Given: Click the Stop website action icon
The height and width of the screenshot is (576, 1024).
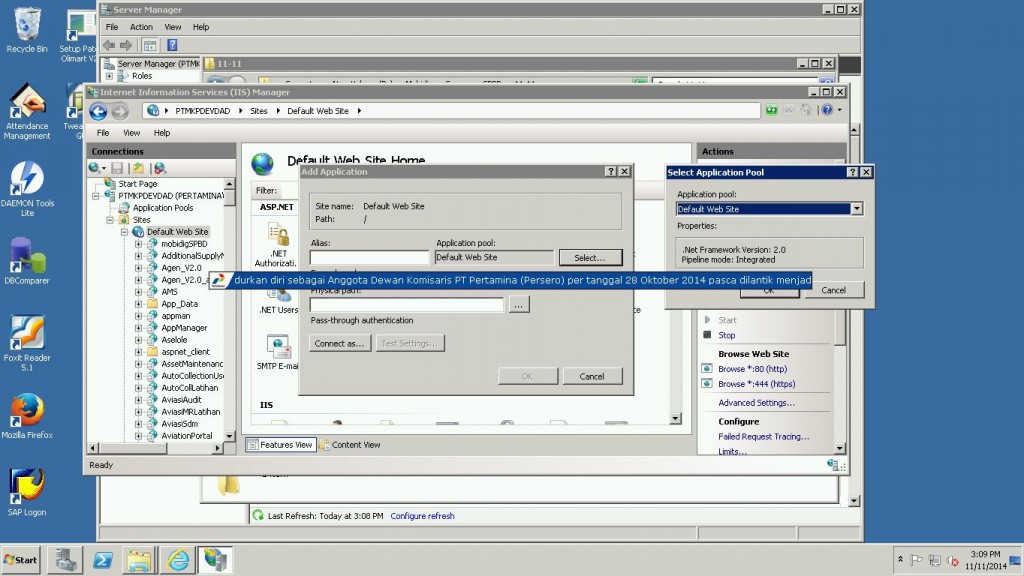Looking at the screenshot, I should pos(707,335).
